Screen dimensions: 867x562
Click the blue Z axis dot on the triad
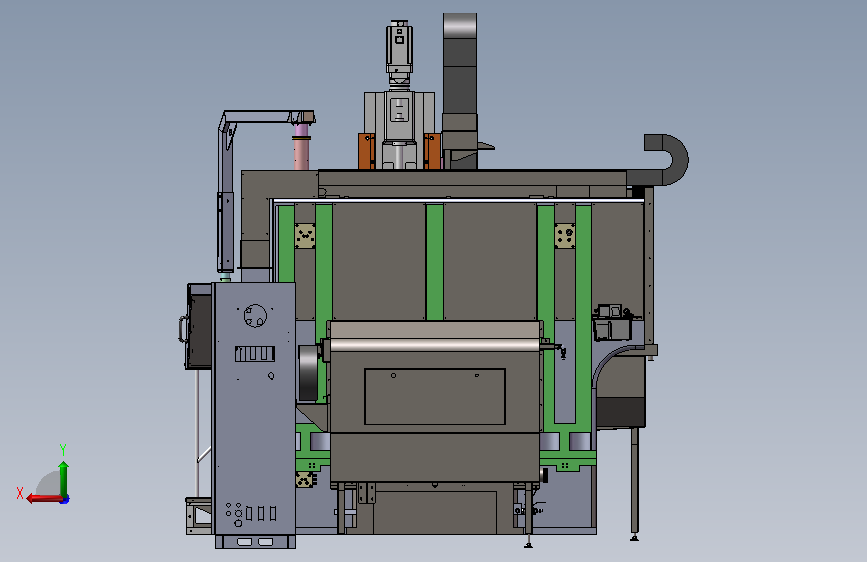pyautogui.click(x=65, y=500)
